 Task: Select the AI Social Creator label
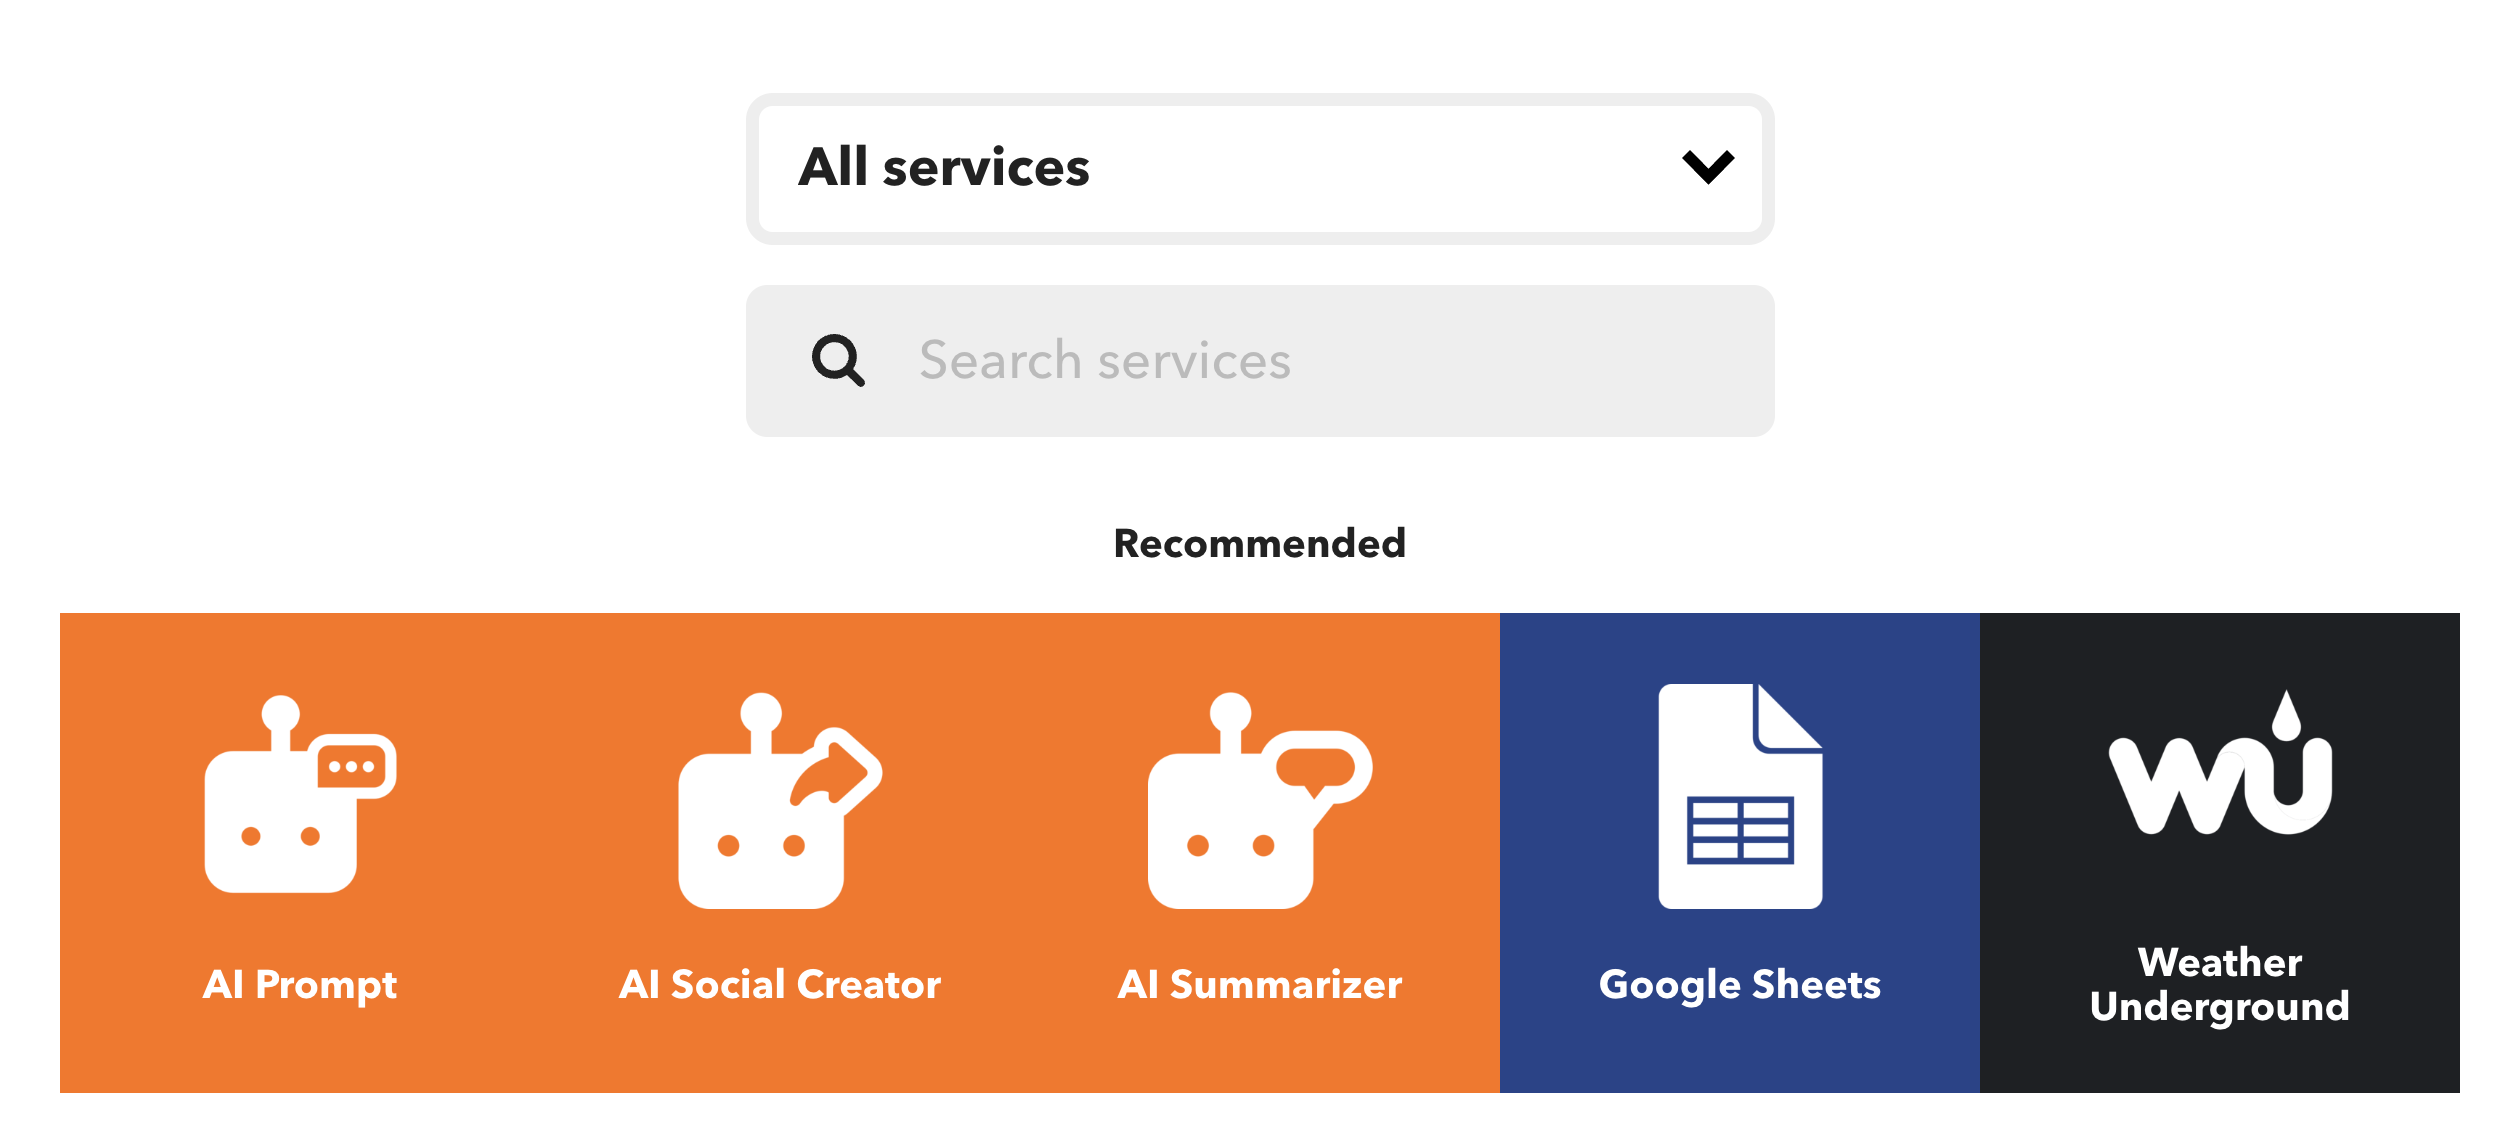click(x=780, y=985)
